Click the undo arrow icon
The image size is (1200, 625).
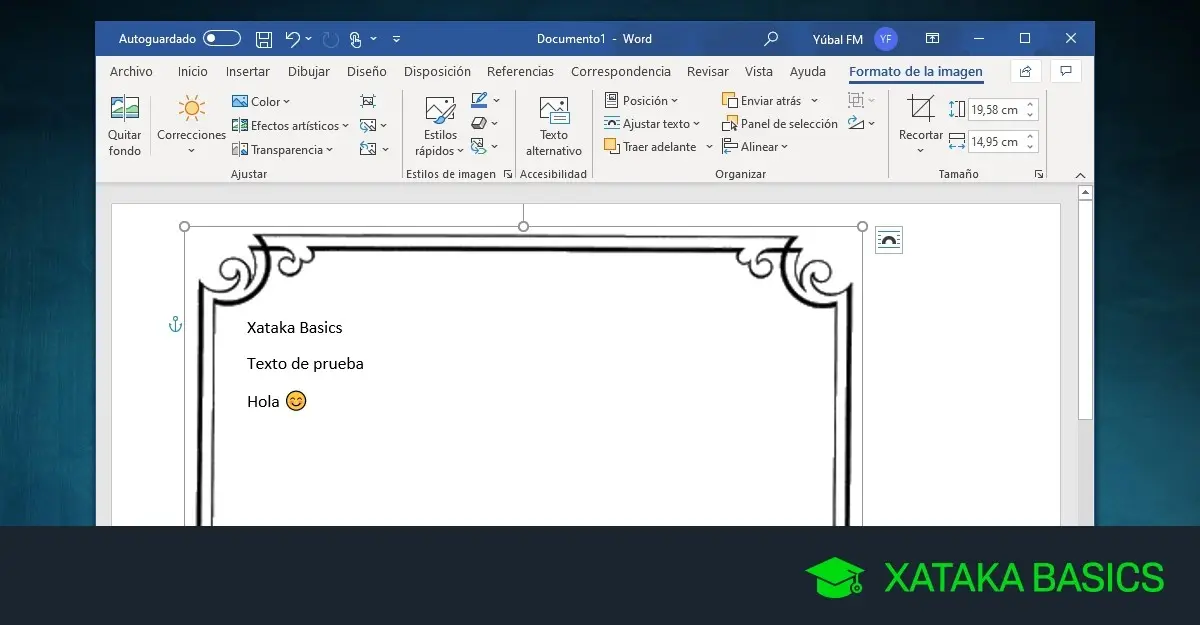292,39
